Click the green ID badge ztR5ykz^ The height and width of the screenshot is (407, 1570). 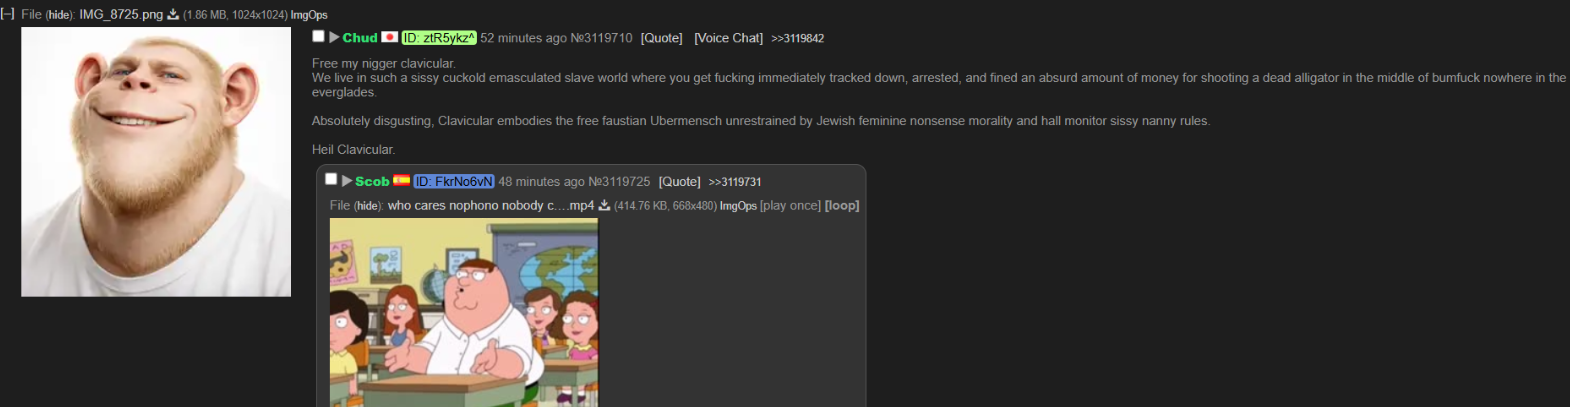point(439,38)
